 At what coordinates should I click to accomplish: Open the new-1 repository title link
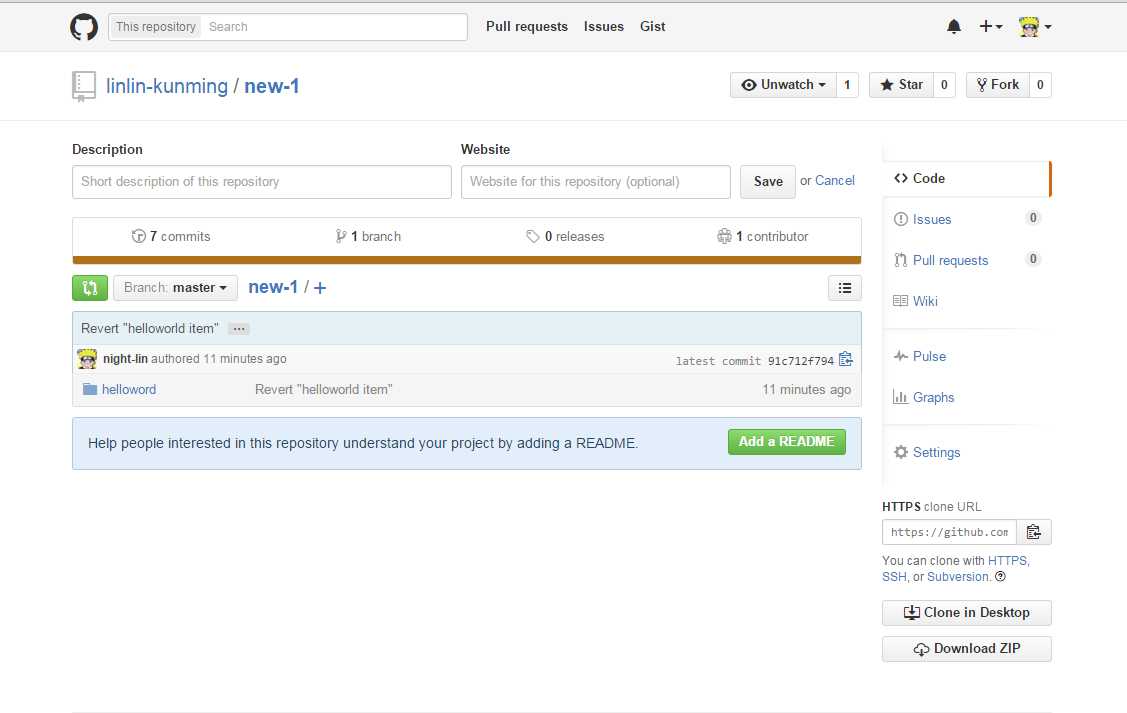[272, 86]
